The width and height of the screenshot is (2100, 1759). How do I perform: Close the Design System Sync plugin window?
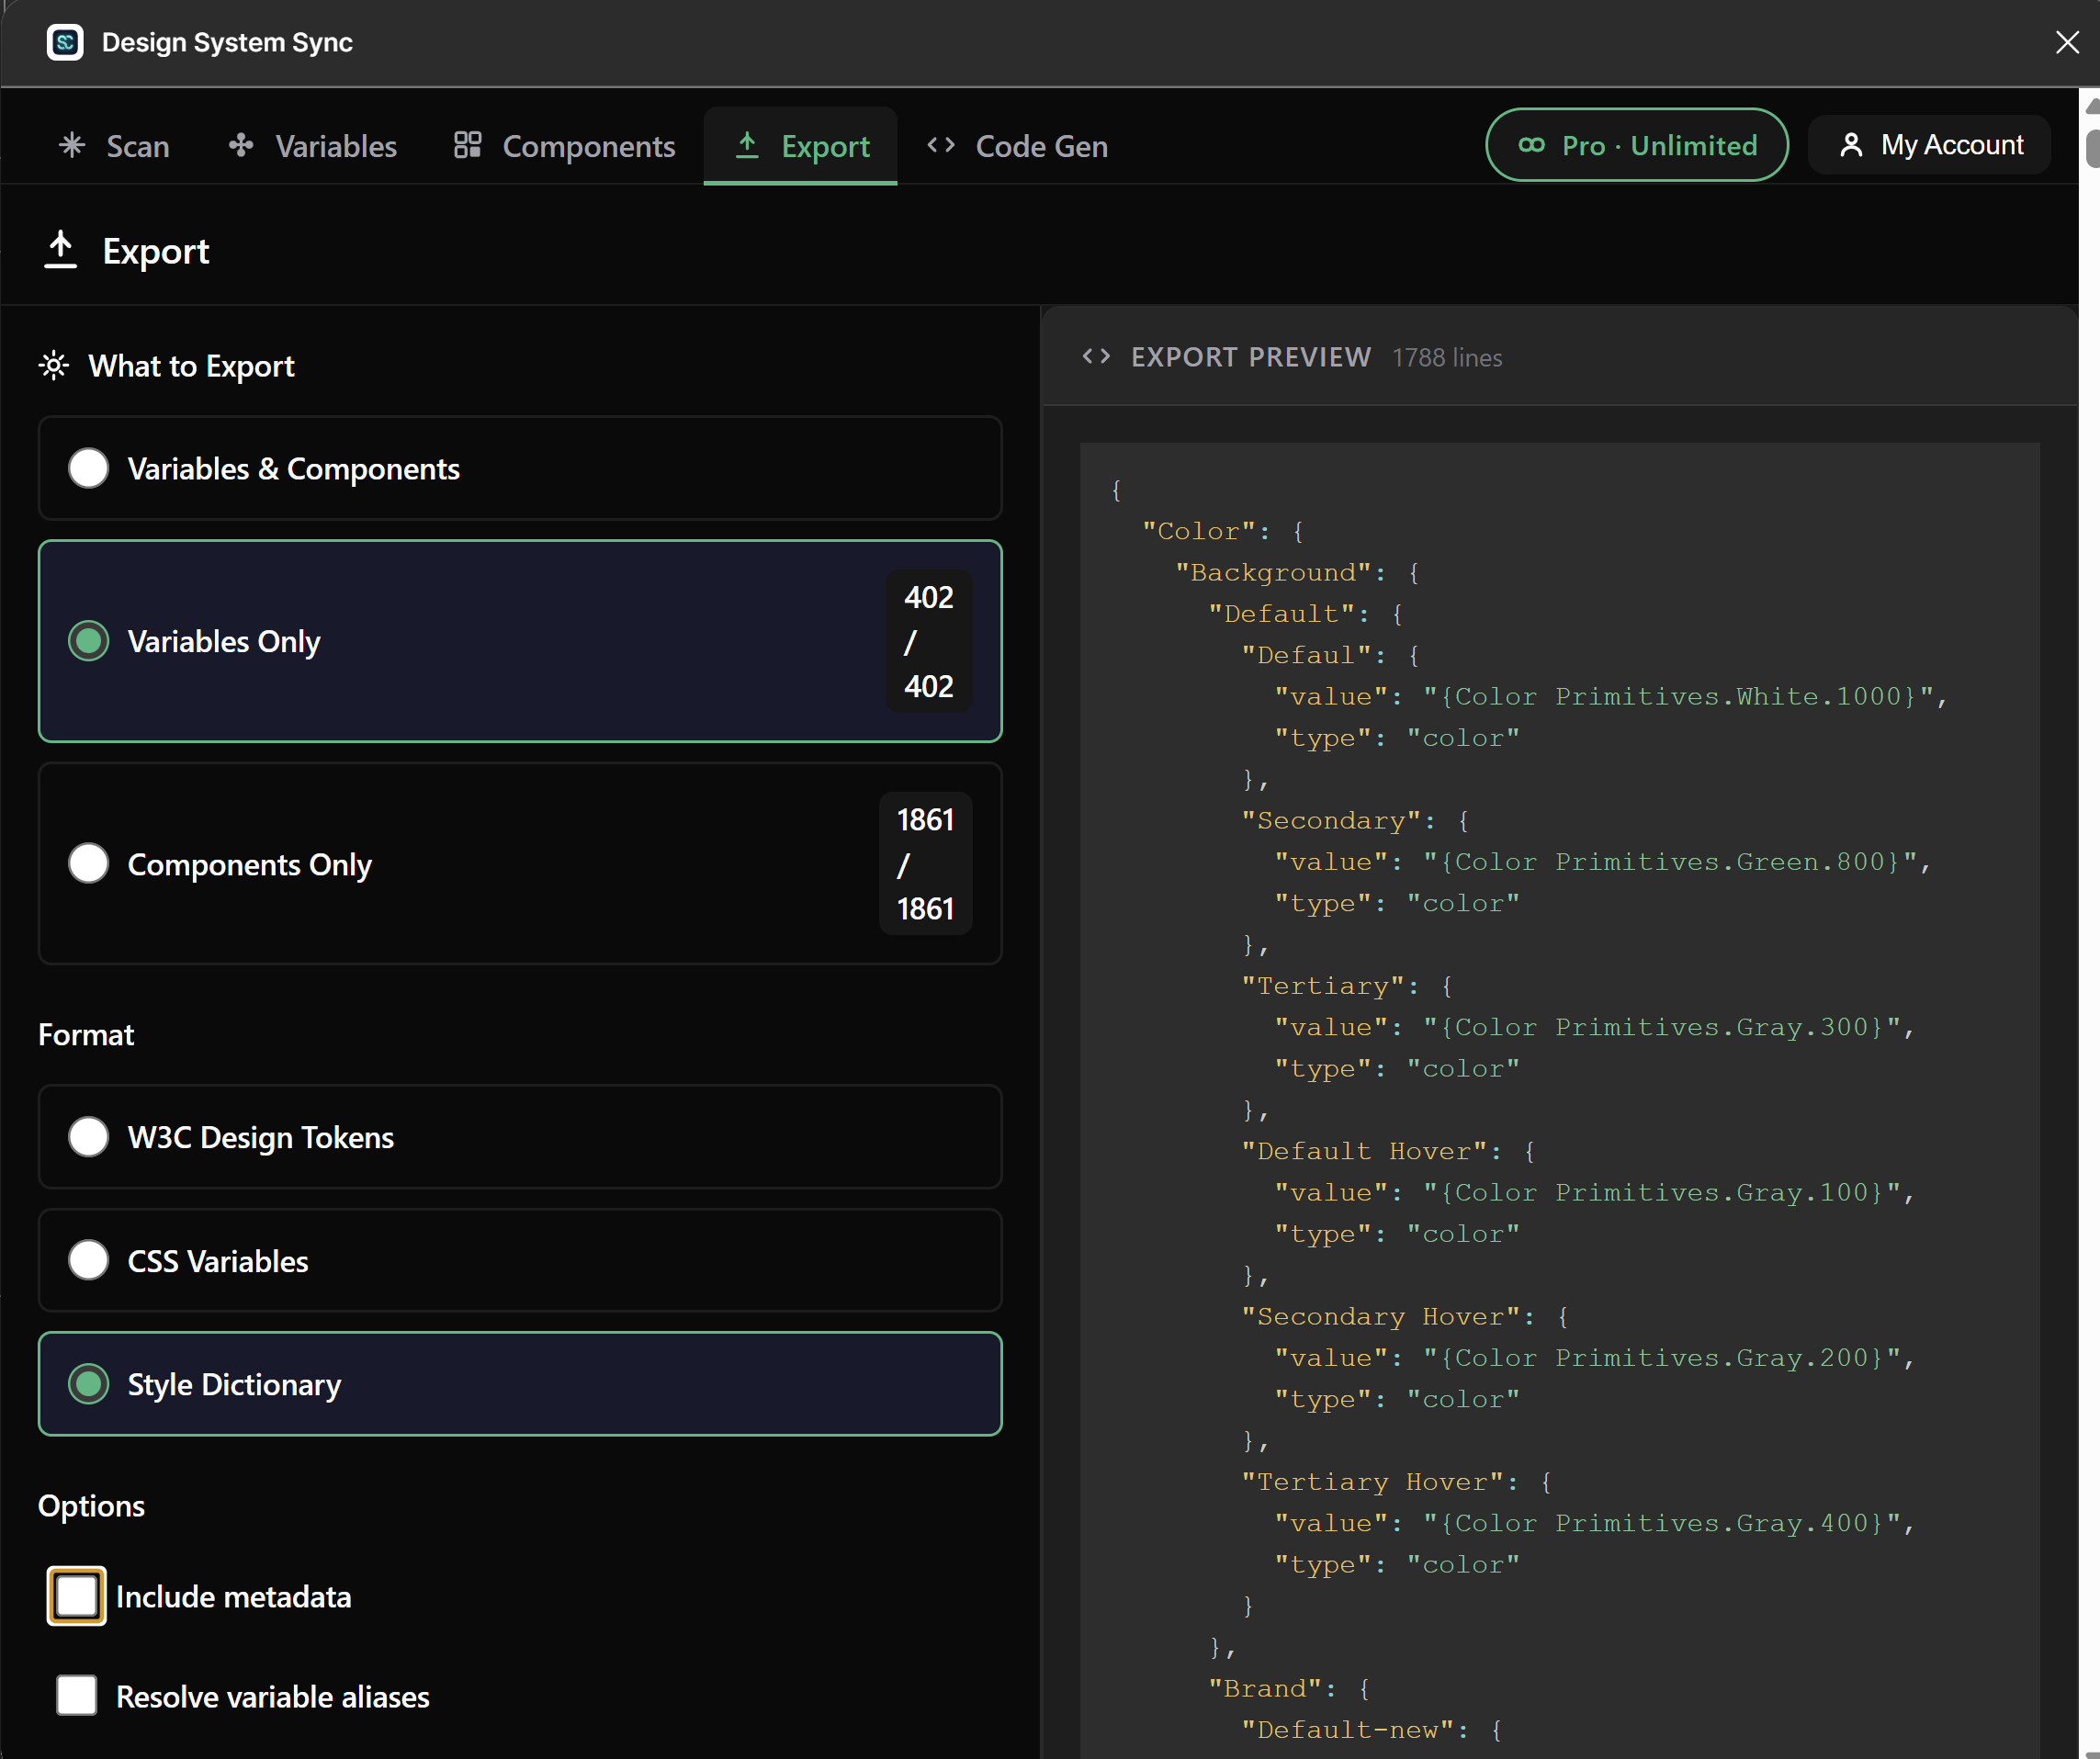click(x=2067, y=42)
